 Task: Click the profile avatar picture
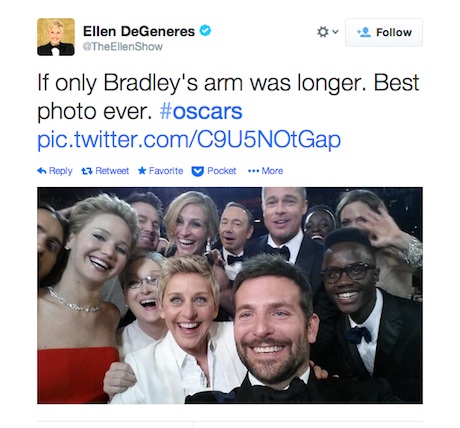pos(56,37)
